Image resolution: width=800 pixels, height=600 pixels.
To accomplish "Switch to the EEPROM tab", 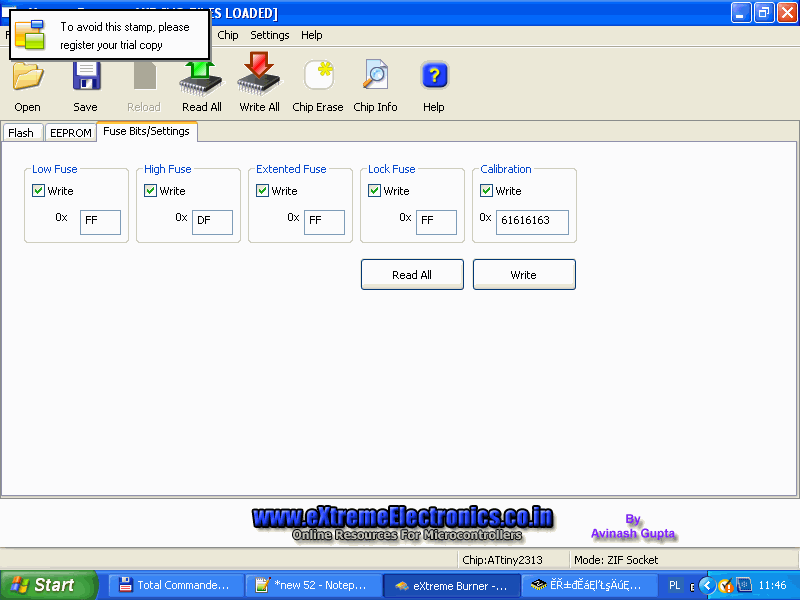I will (x=70, y=133).
